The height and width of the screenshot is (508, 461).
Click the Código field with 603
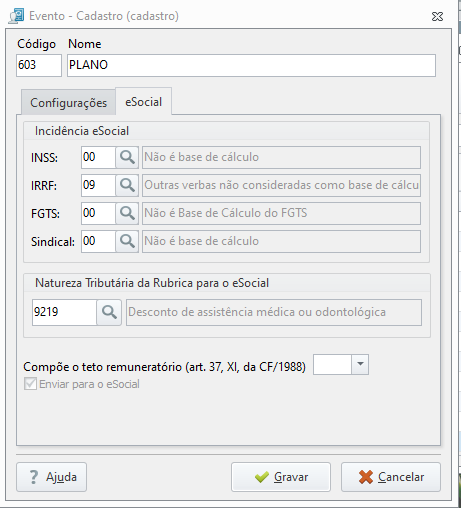coord(39,65)
